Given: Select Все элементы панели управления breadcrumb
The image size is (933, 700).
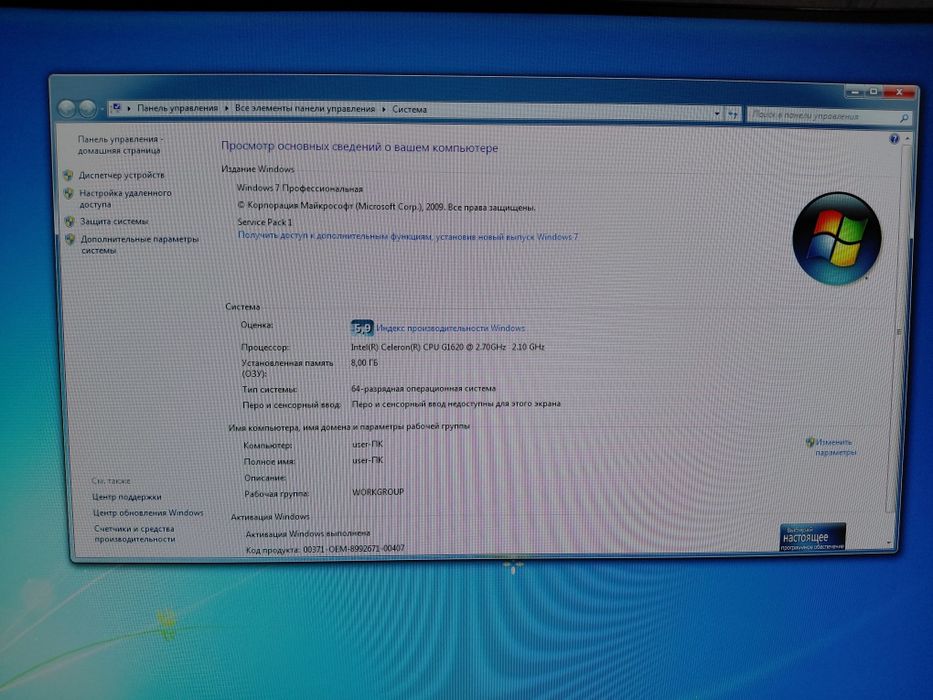Looking at the screenshot, I should pyautogui.click(x=305, y=109).
